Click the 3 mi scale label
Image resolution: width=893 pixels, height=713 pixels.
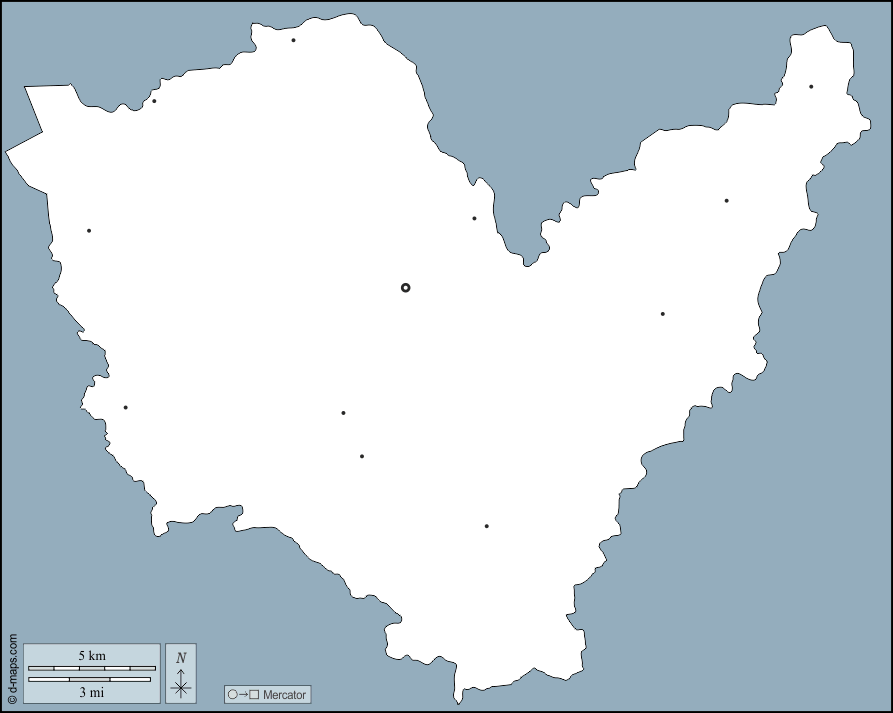(x=91, y=691)
